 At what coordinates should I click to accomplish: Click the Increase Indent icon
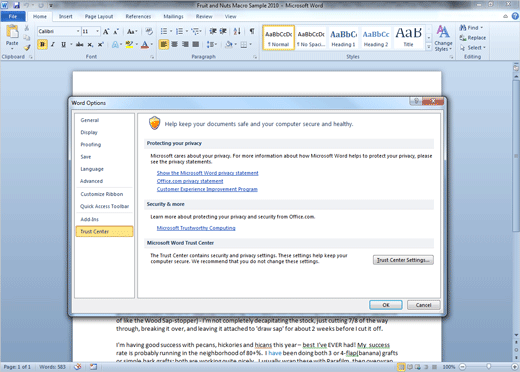pyautogui.click(x=223, y=31)
